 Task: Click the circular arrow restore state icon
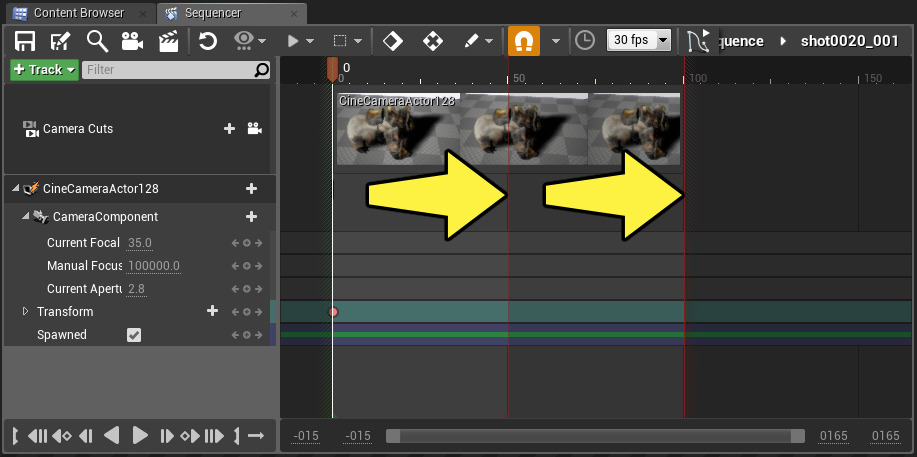coord(208,41)
